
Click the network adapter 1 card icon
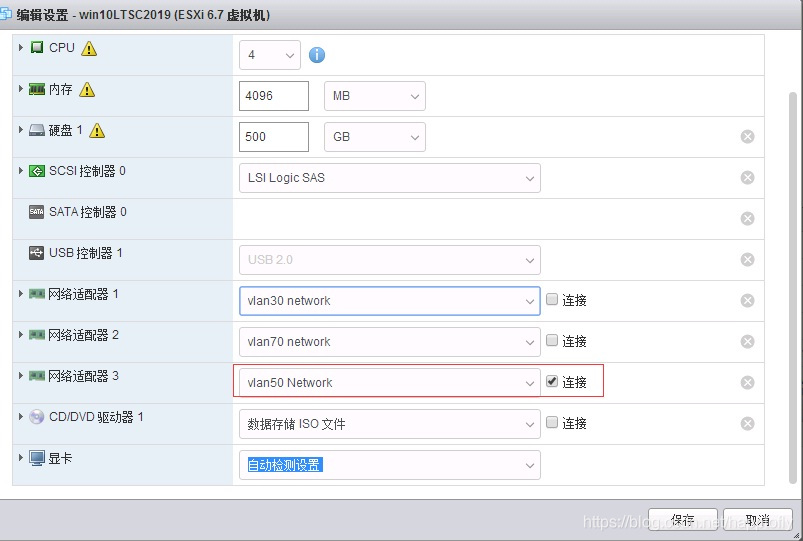click(x=37, y=294)
